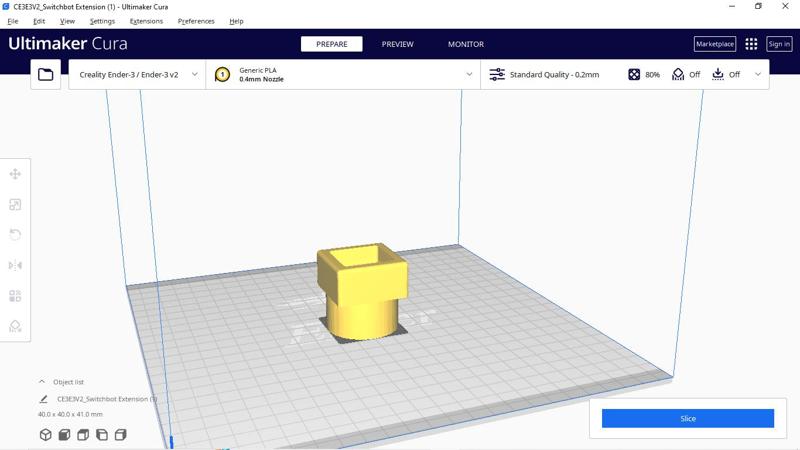Open the Help menu

(236, 21)
